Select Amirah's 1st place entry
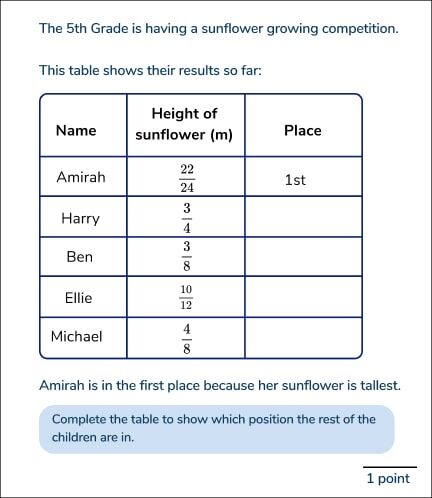Image resolution: width=432 pixels, height=498 pixels. [295, 180]
